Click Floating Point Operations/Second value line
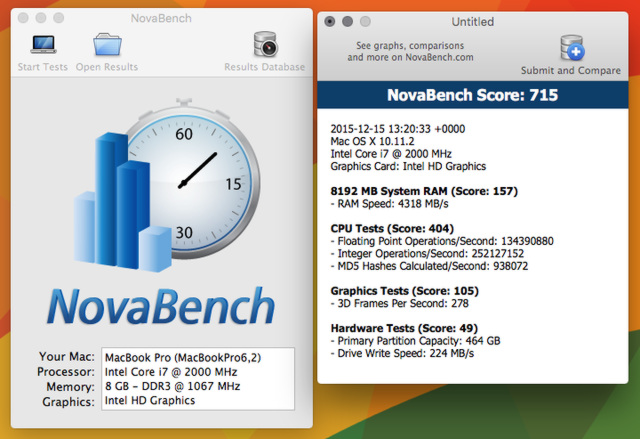Image resolution: width=640 pixels, height=439 pixels. (x=442, y=241)
